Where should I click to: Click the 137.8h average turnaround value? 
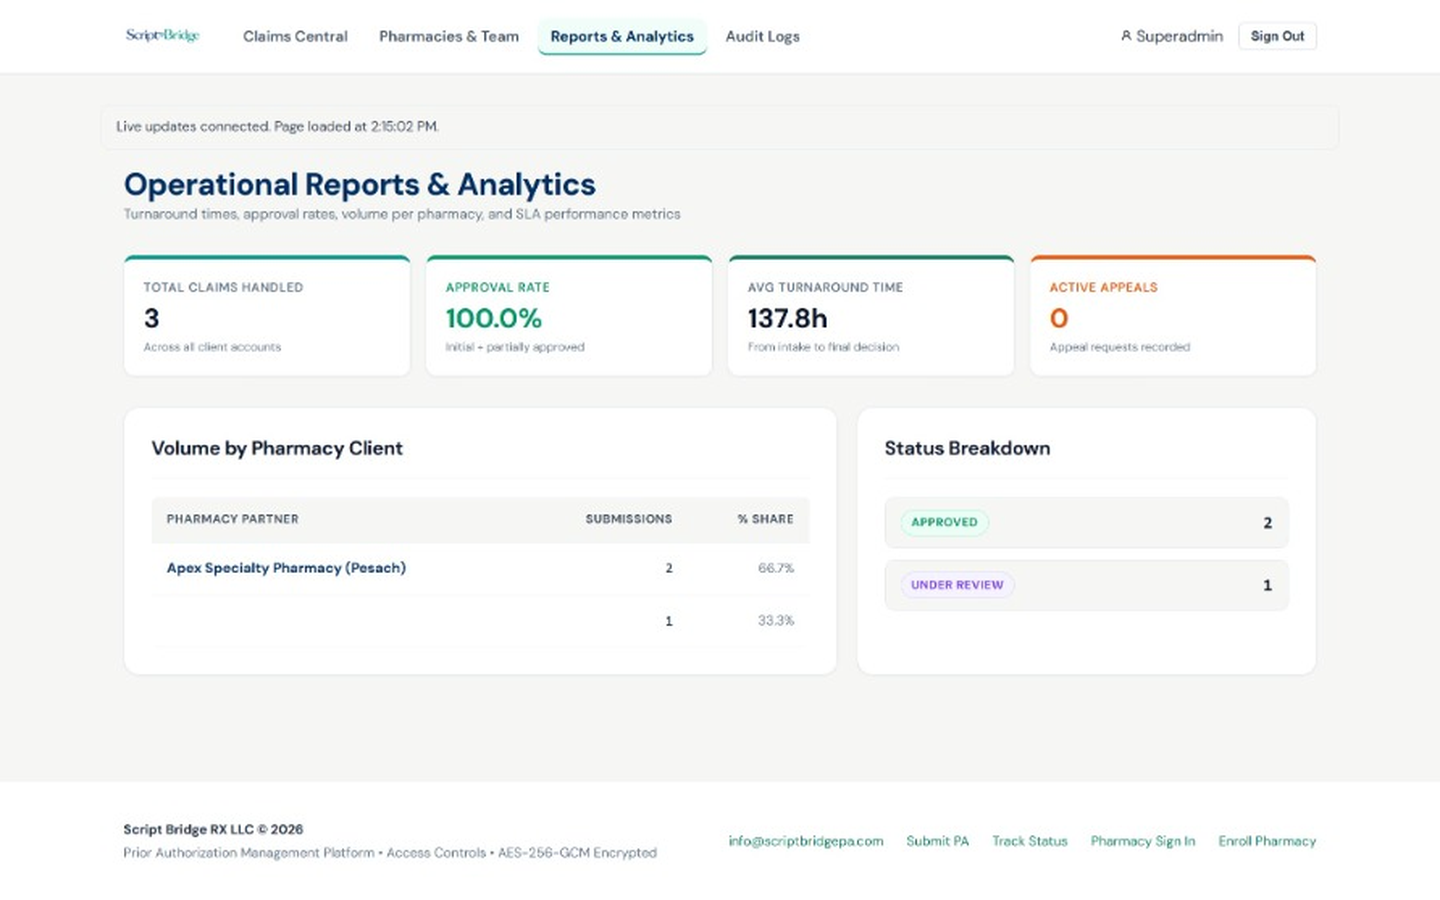(788, 318)
